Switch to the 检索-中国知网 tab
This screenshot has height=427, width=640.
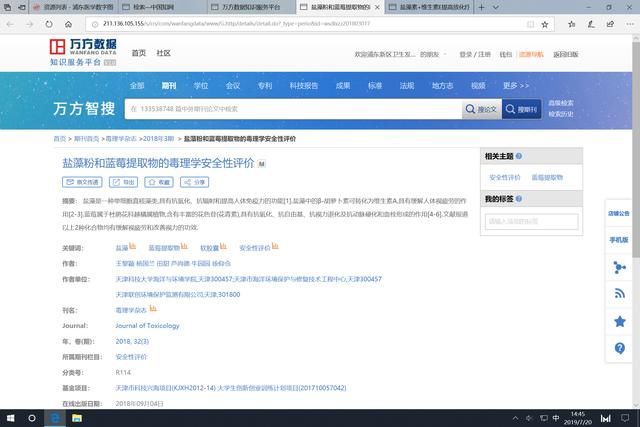tap(163, 7)
